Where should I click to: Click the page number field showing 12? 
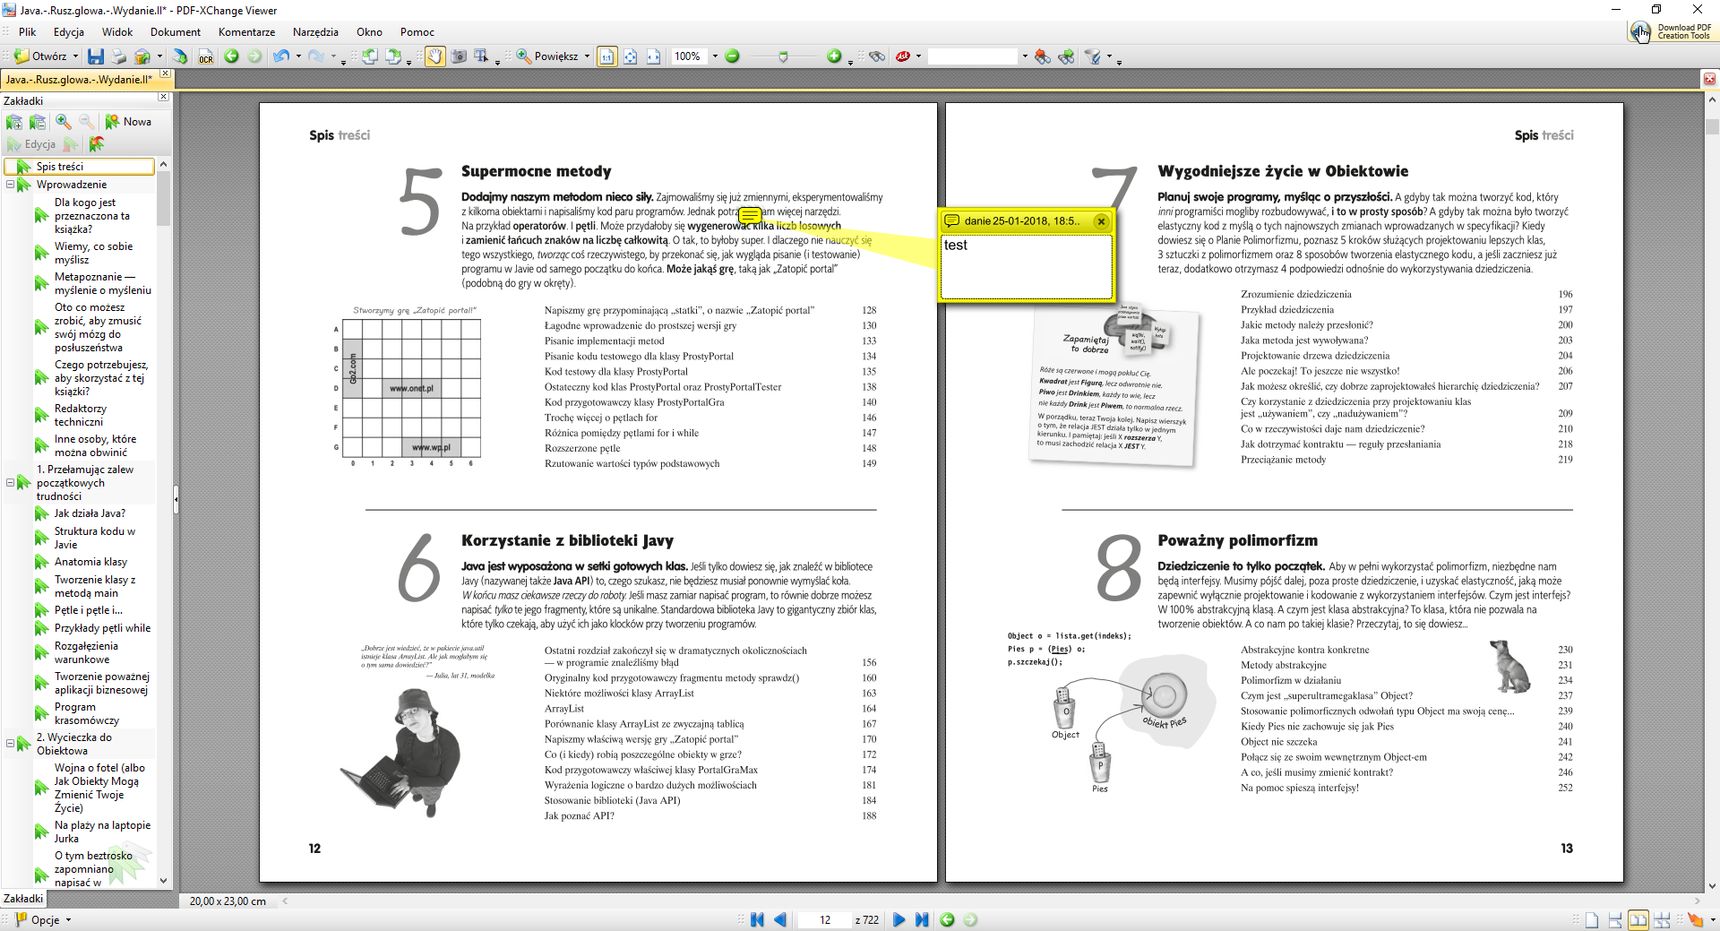pos(824,919)
